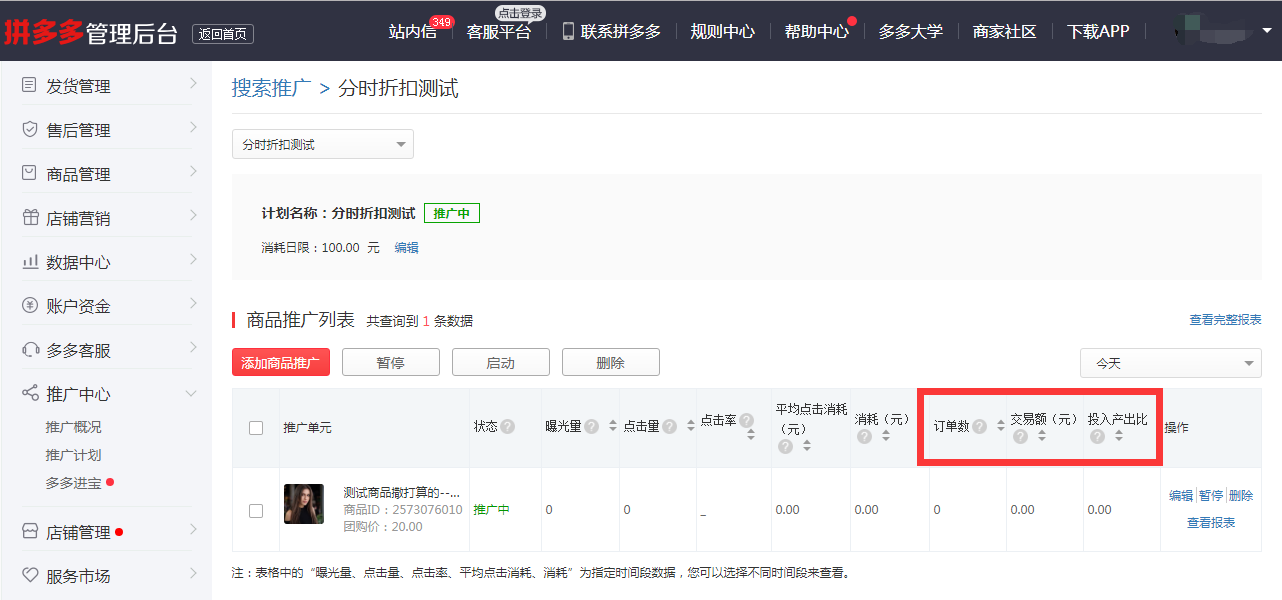Expand the 发货管理 chevron

[192, 85]
